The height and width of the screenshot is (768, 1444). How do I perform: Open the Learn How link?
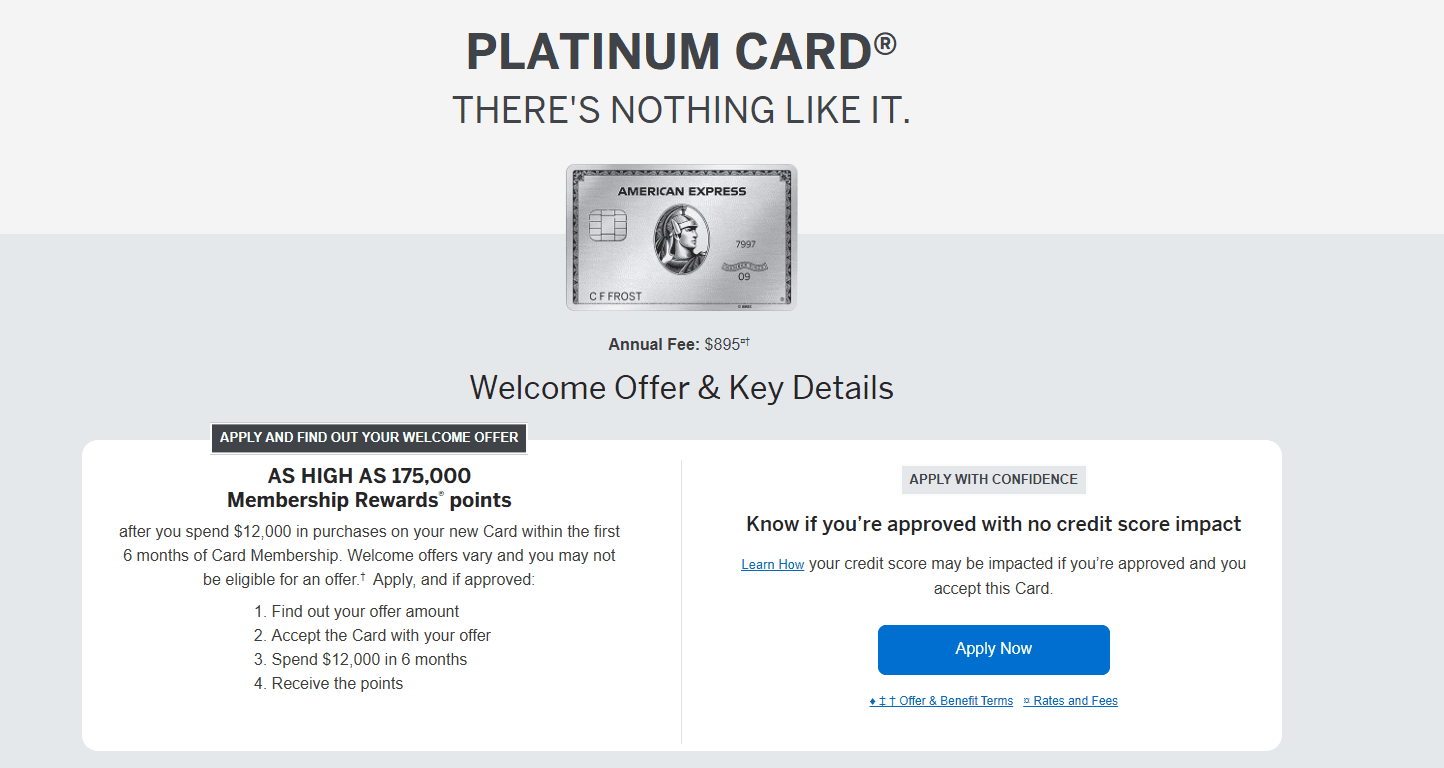click(x=772, y=564)
